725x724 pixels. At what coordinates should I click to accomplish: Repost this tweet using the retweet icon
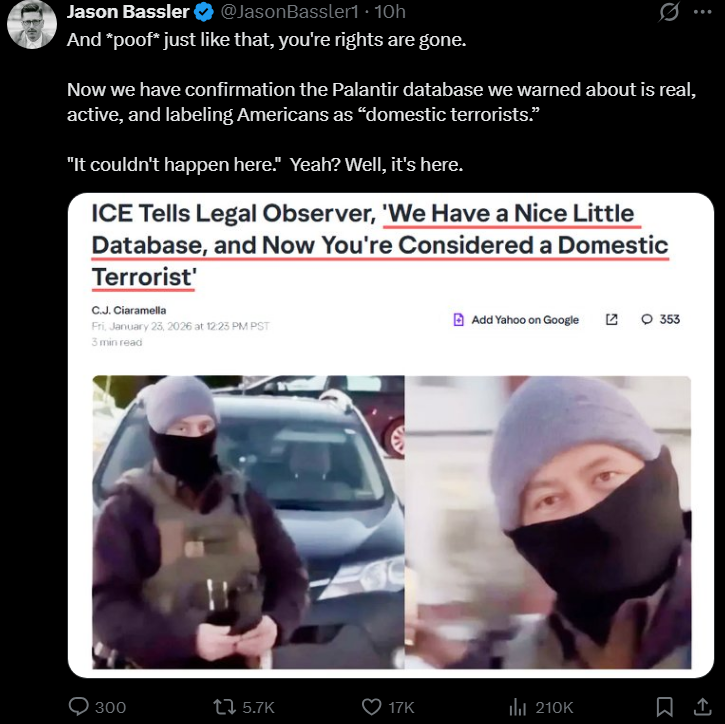click(x=224, y=707)
